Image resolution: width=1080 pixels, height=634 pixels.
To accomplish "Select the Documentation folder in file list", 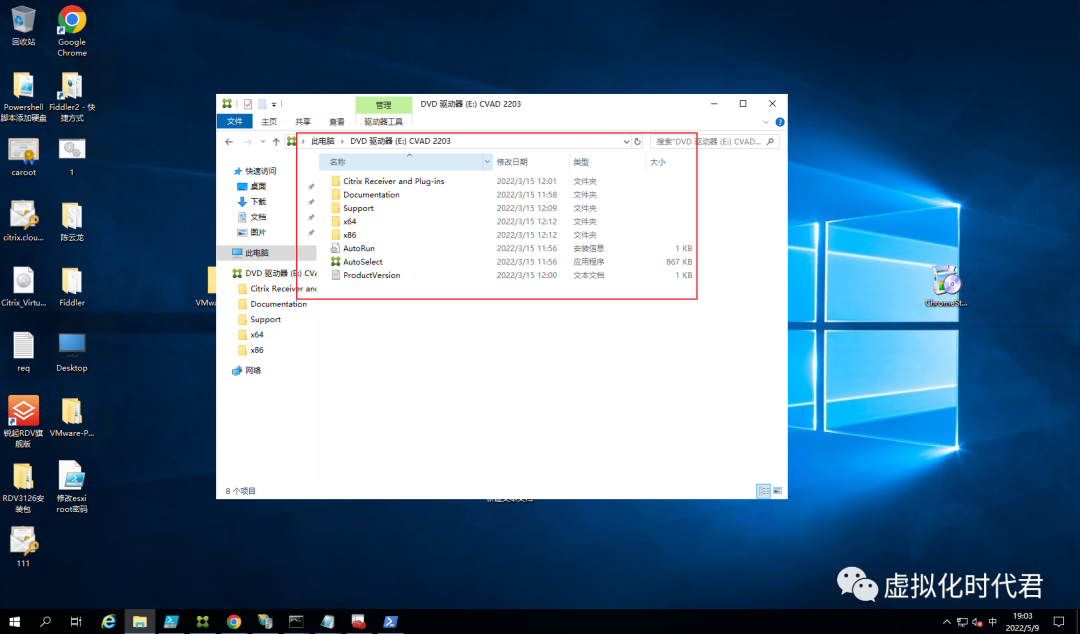I will tap(371, 195).
